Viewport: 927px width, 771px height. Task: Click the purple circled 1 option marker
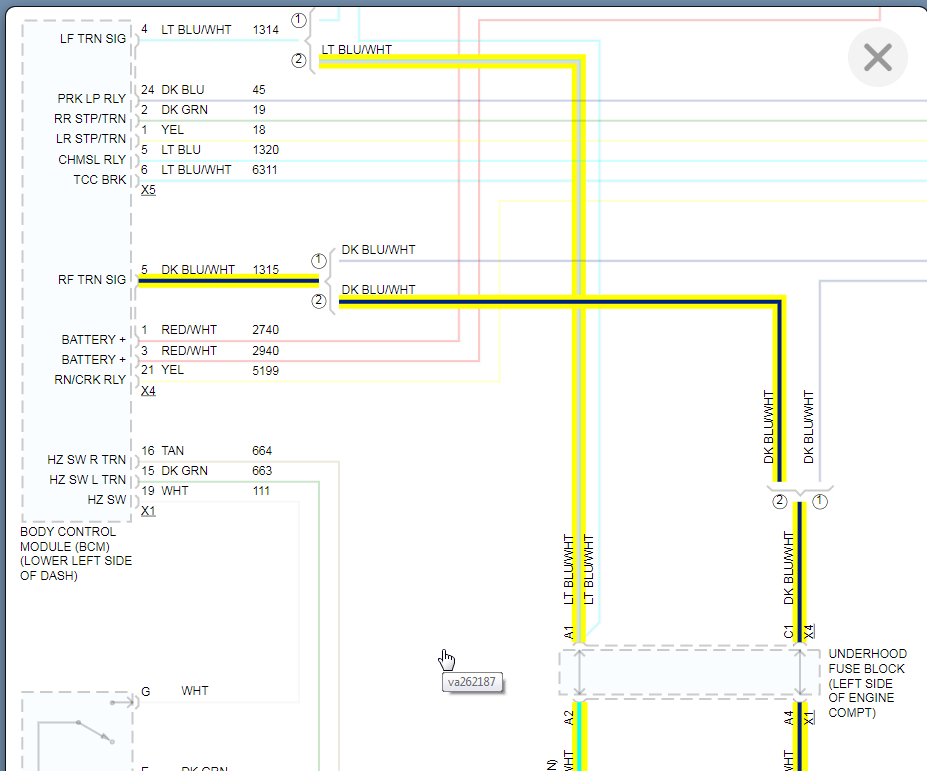298,20
